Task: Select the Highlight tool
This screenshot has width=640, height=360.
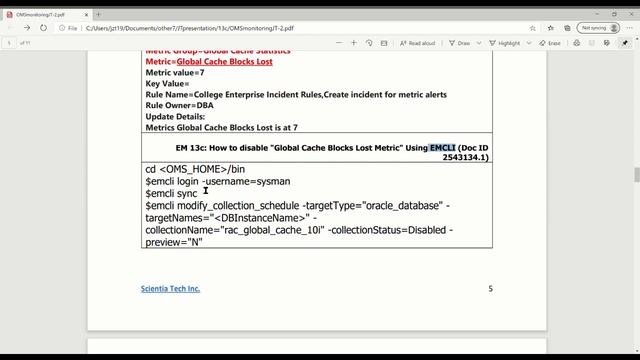Action: point(504,43)
